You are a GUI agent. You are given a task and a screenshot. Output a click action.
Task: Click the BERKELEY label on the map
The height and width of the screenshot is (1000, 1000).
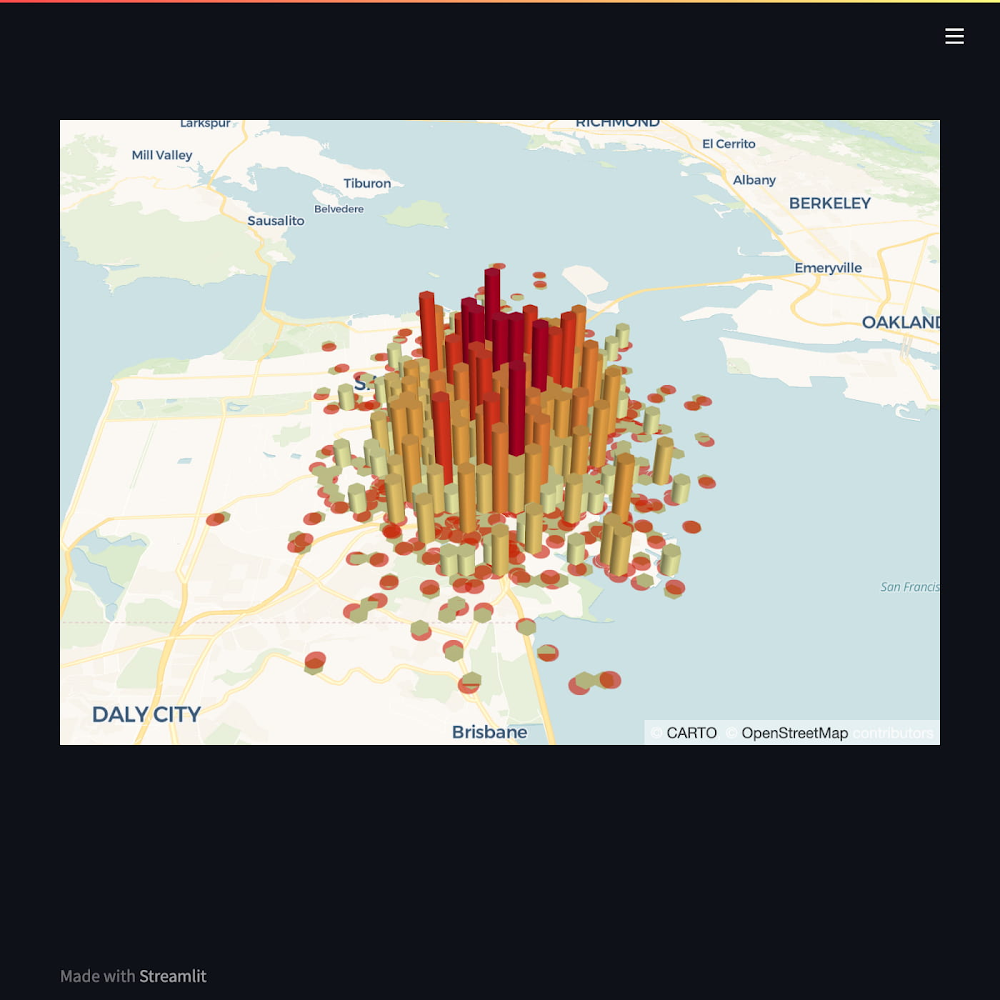[829, 203]
